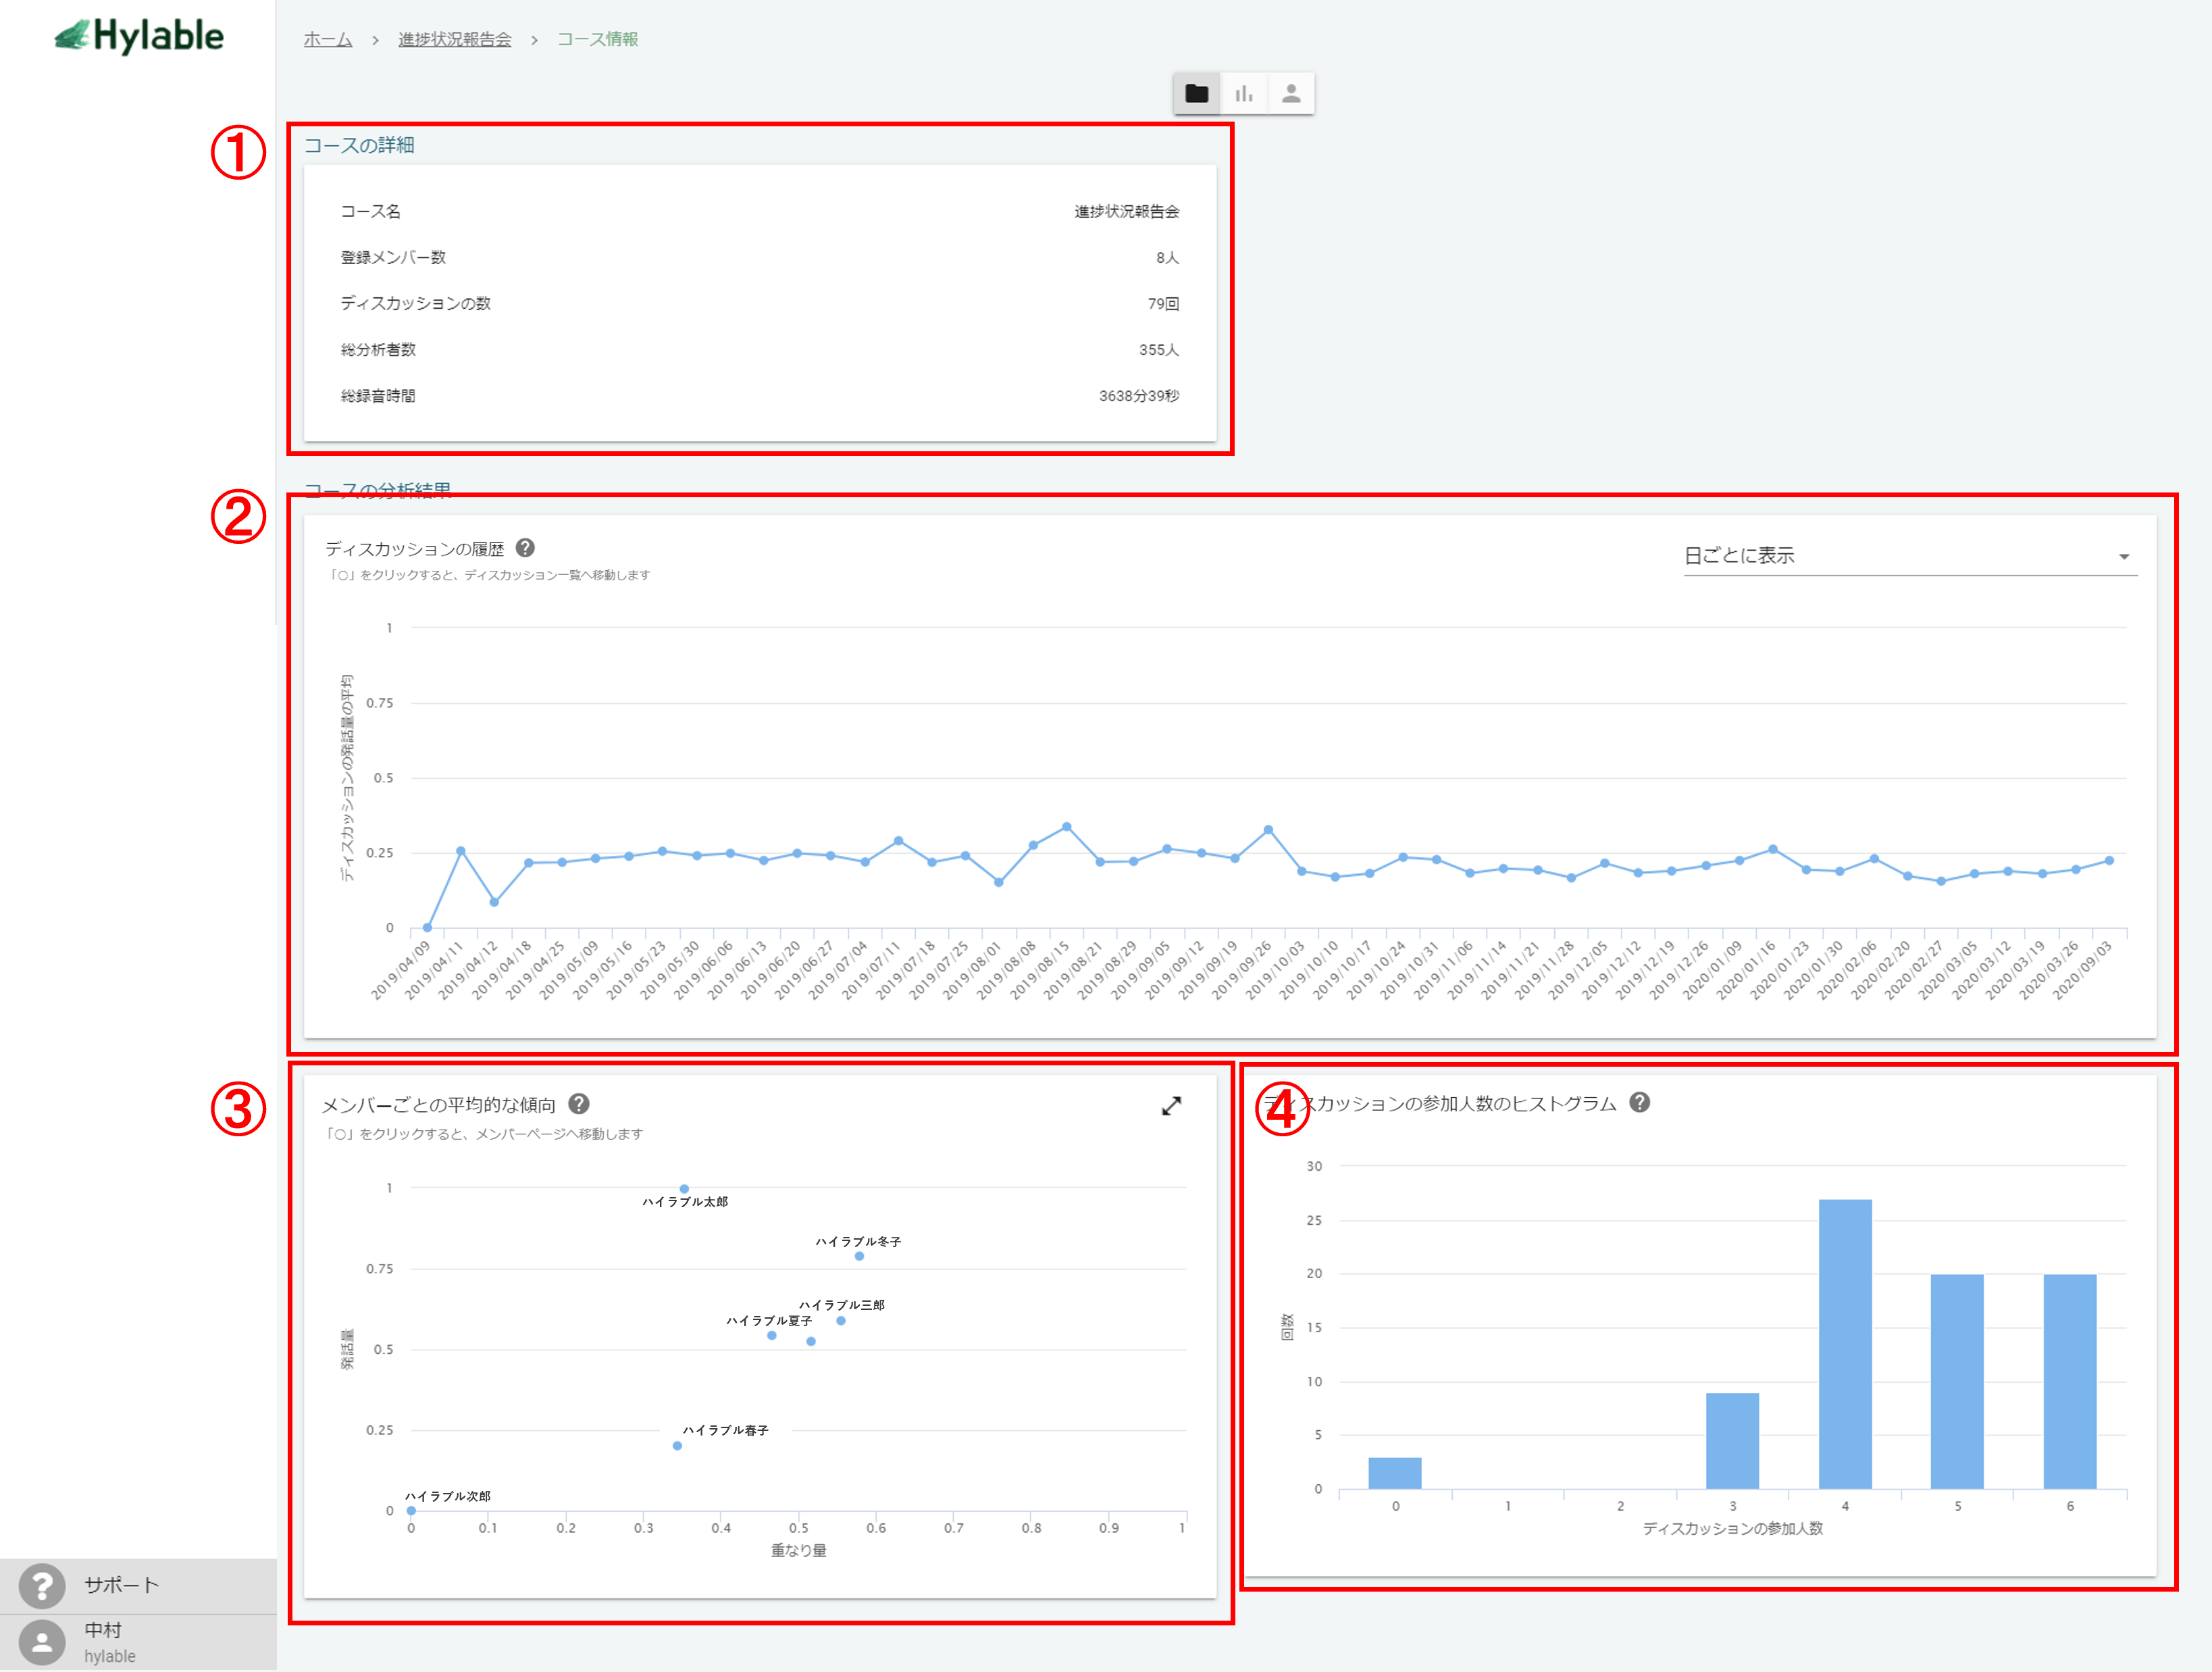Click help icon beside メンバーごとの平均的な傾向
Screen dimensions: 2212x1672
click(579, 1104)
